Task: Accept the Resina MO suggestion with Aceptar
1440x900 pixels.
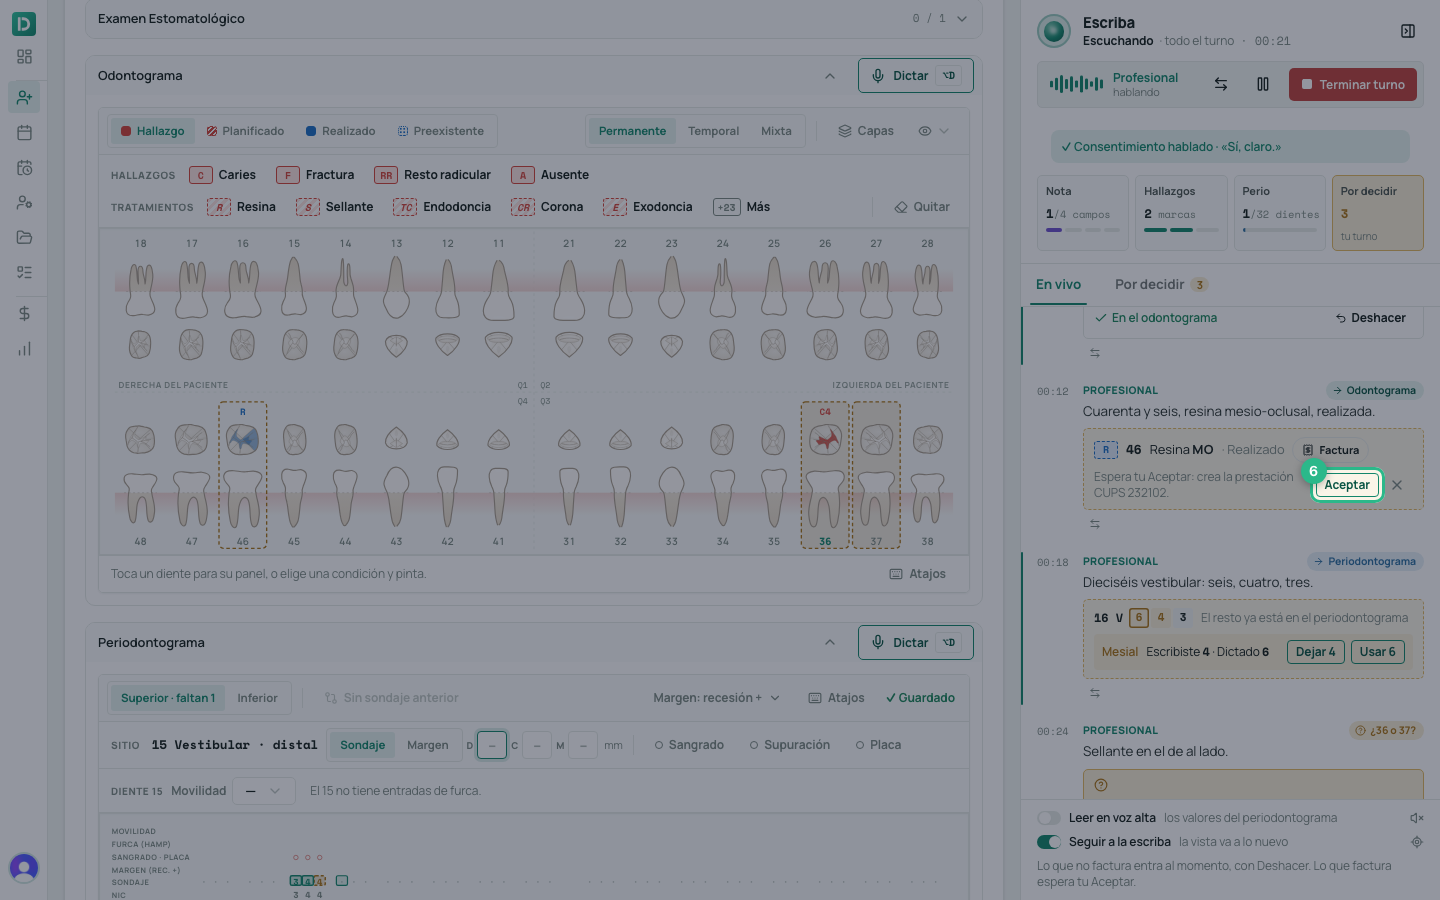Action: pyautogui.click(x=1347, y=485)
